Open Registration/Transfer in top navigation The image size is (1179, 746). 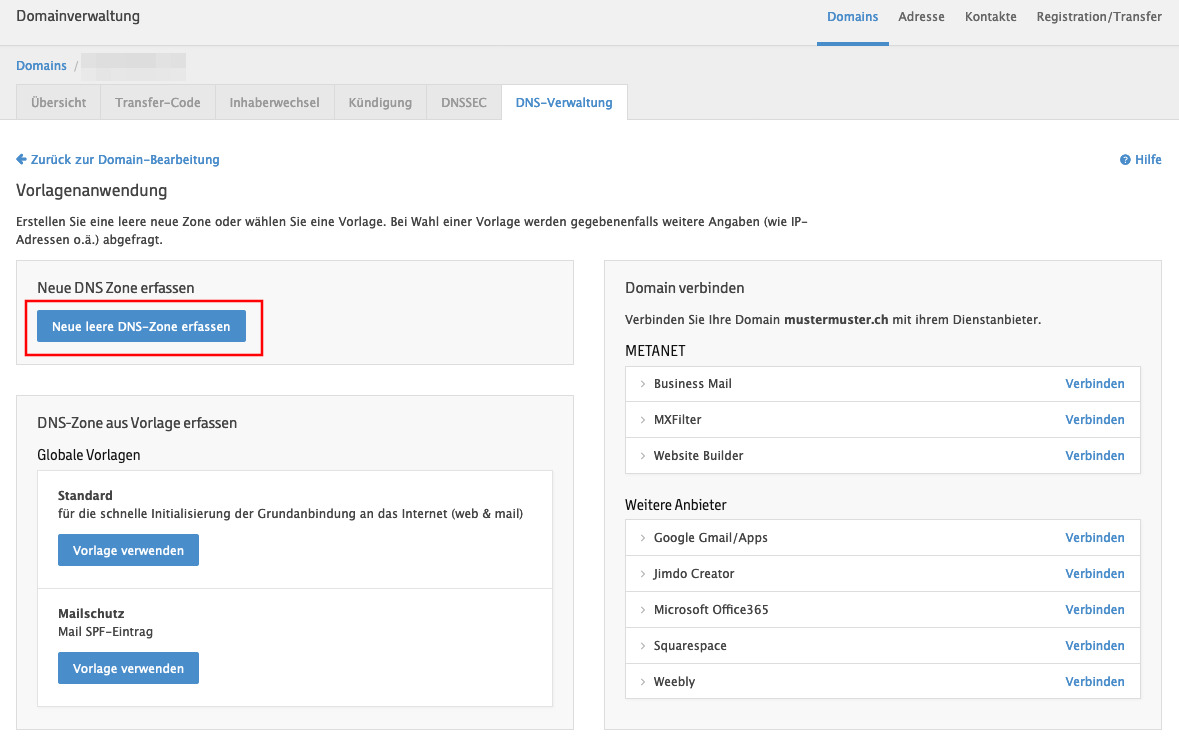(1099, 17)
